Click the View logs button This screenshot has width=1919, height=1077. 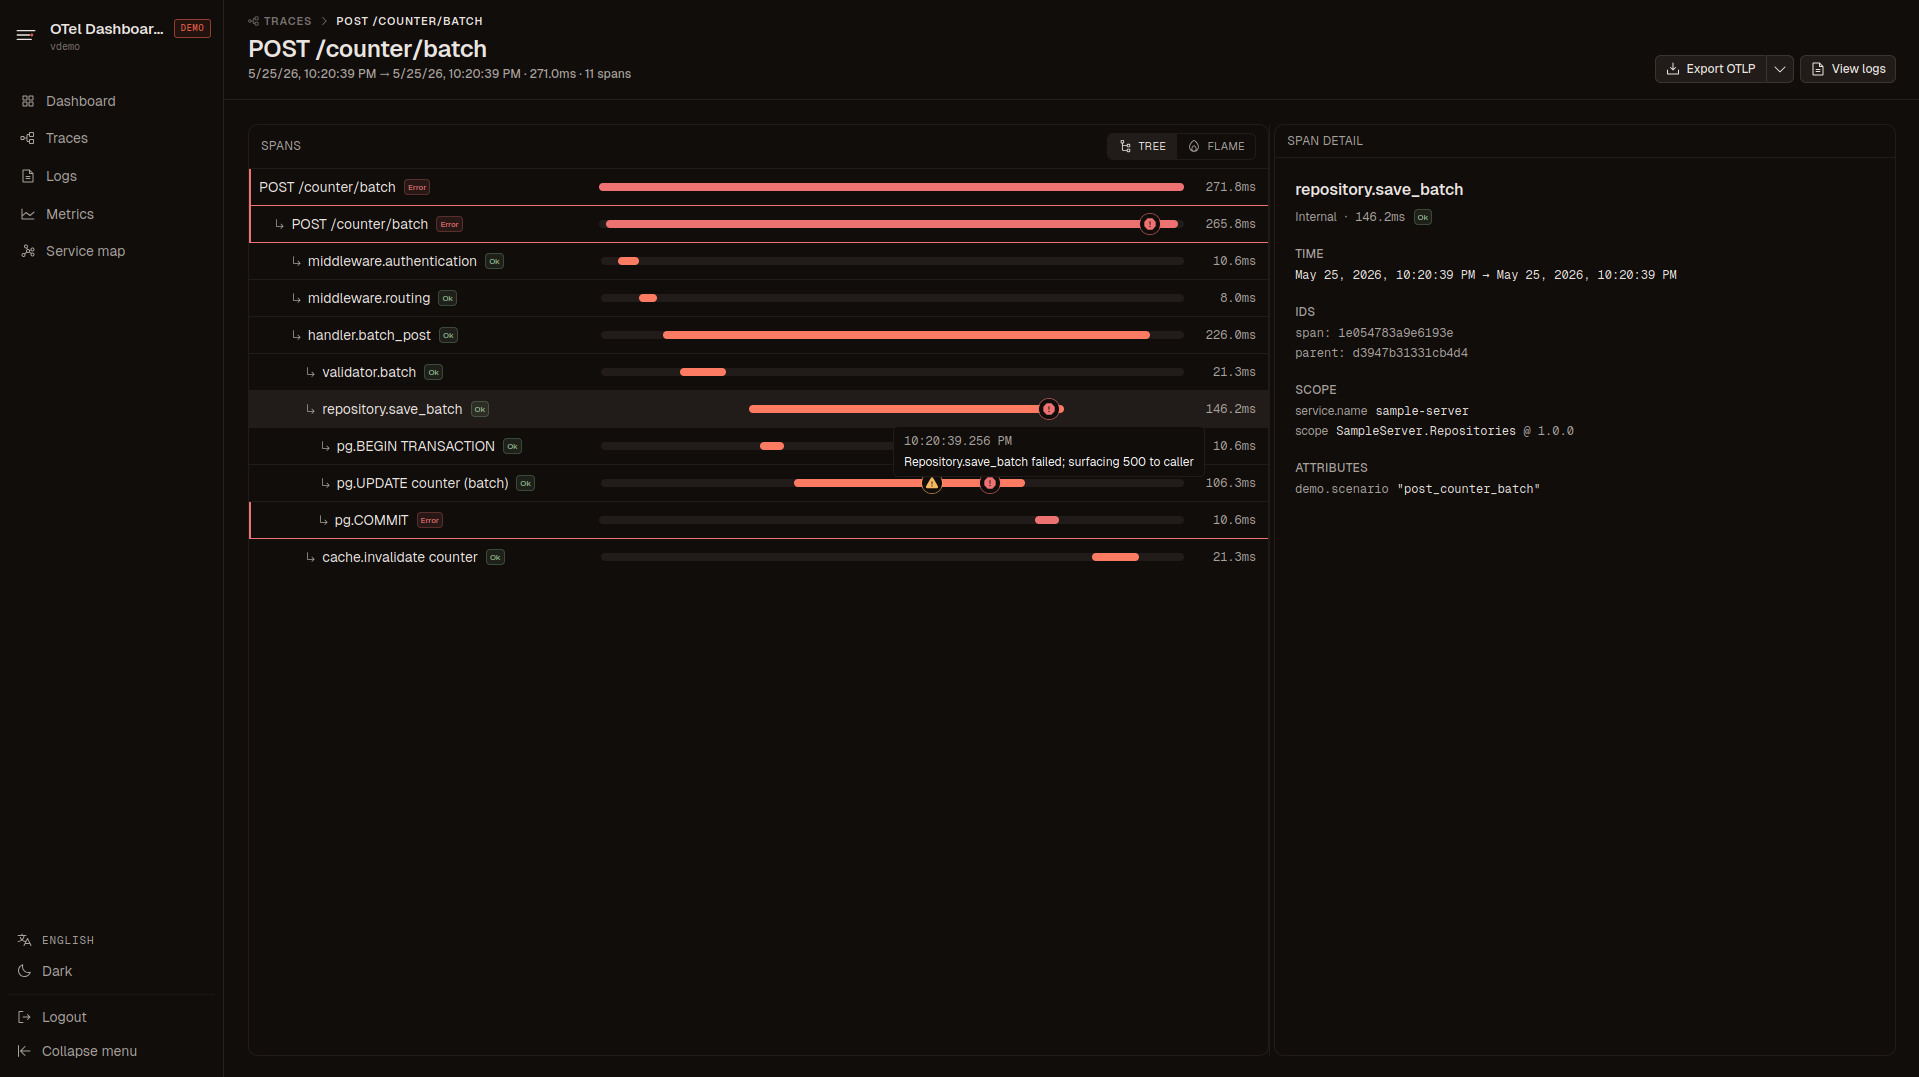[x=1847, y=69]
